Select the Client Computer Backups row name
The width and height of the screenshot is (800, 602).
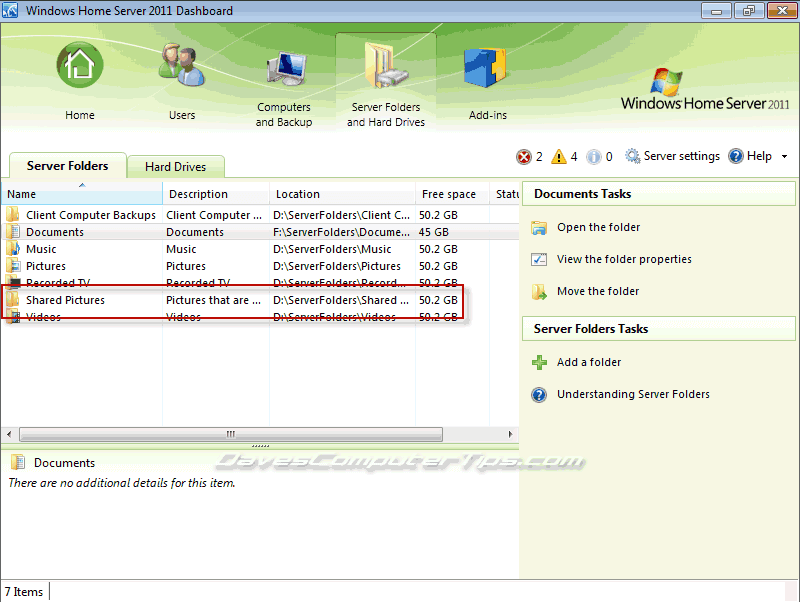click(91, 215)
